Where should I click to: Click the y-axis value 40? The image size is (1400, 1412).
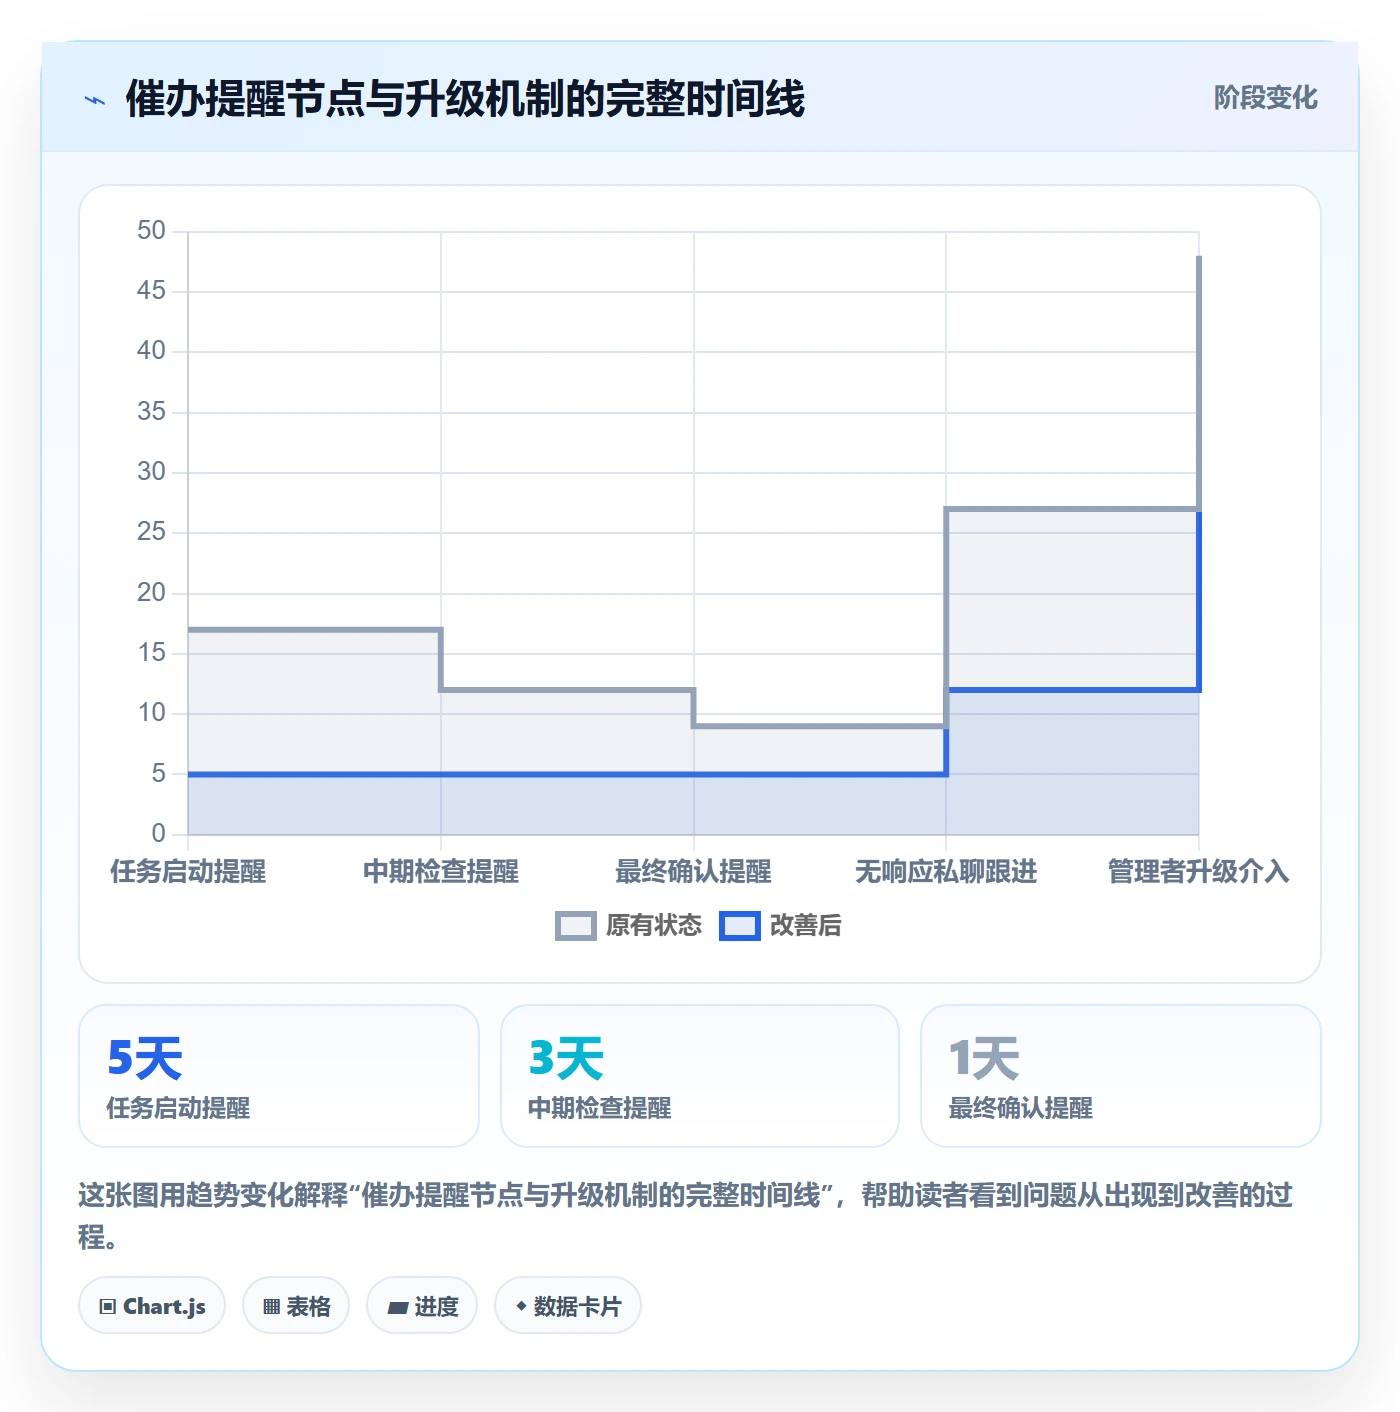[x=151, y=351]
